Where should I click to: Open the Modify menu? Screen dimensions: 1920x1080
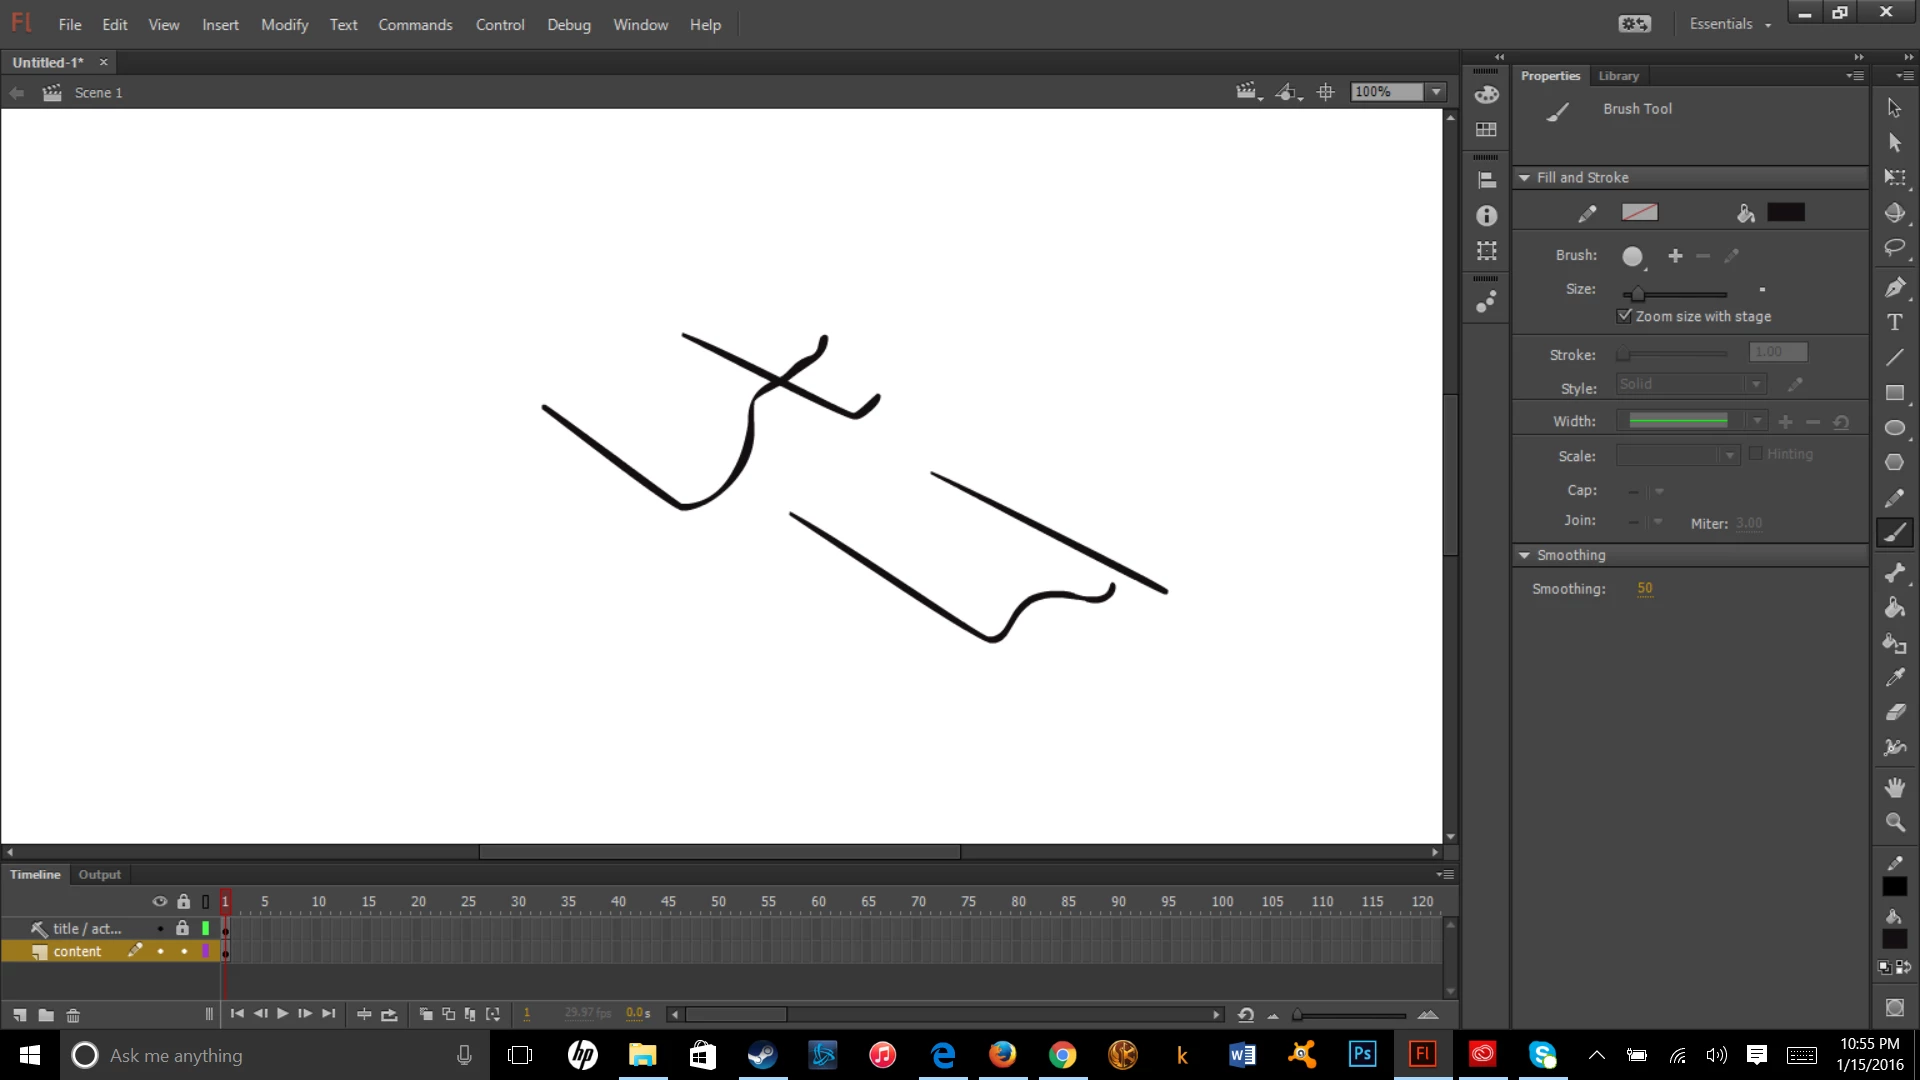click(x=284, y=24)
